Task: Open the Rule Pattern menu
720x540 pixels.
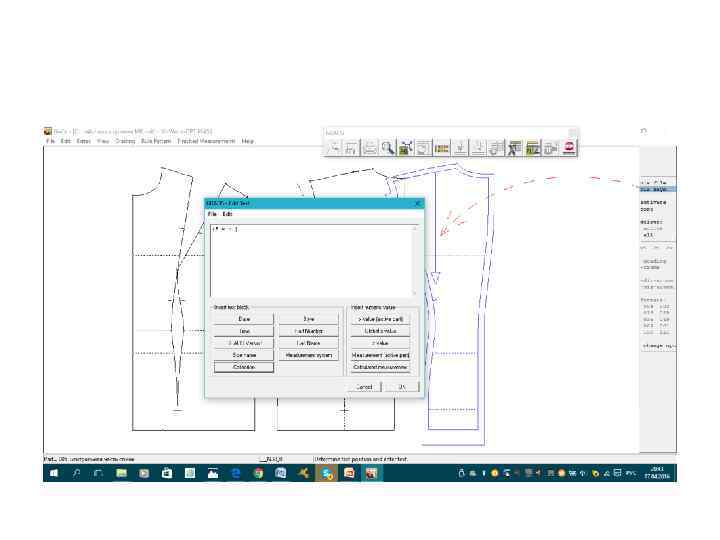Action: (156, 141)
